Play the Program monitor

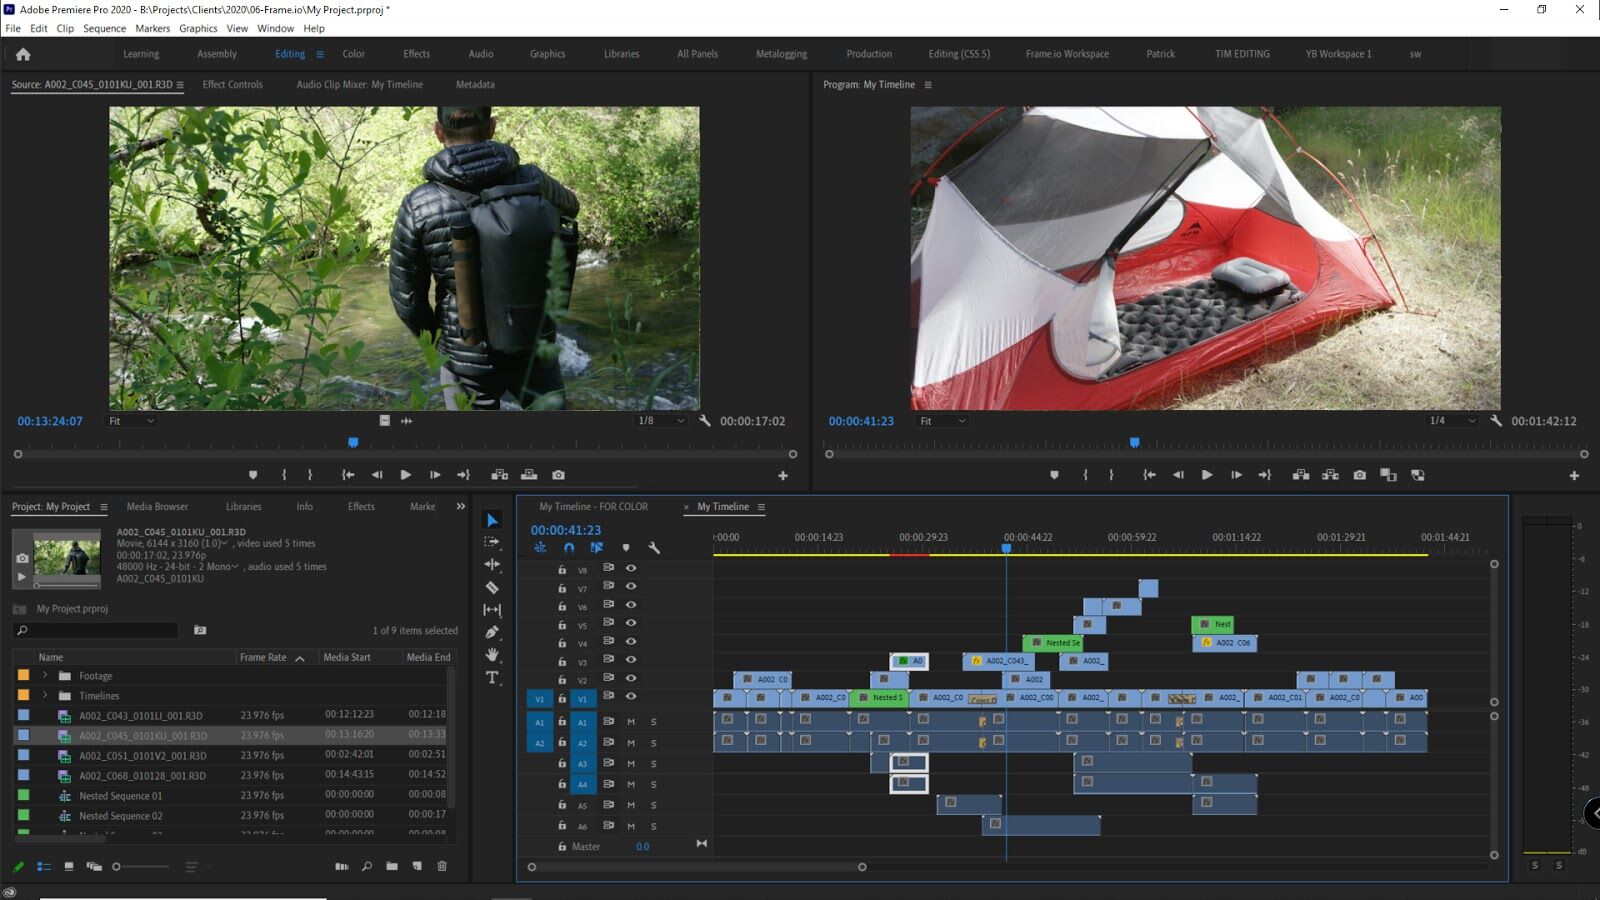1207,475
